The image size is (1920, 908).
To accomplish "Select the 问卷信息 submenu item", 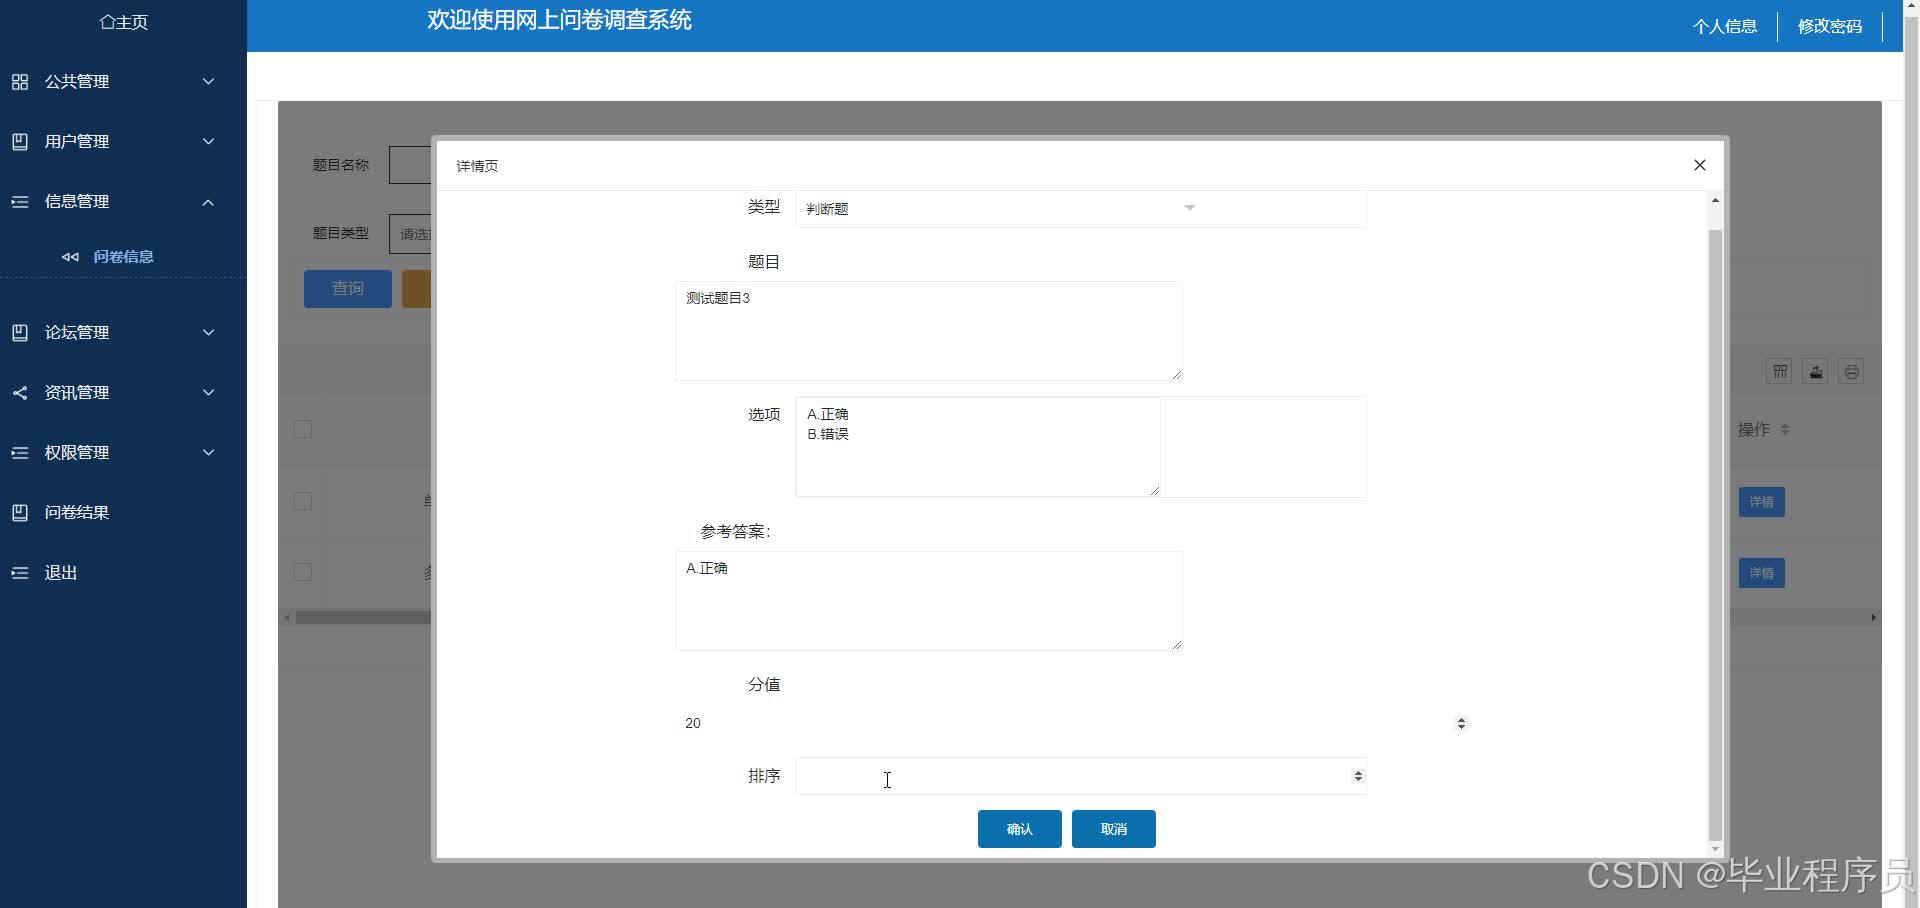I will click(123, 257).
